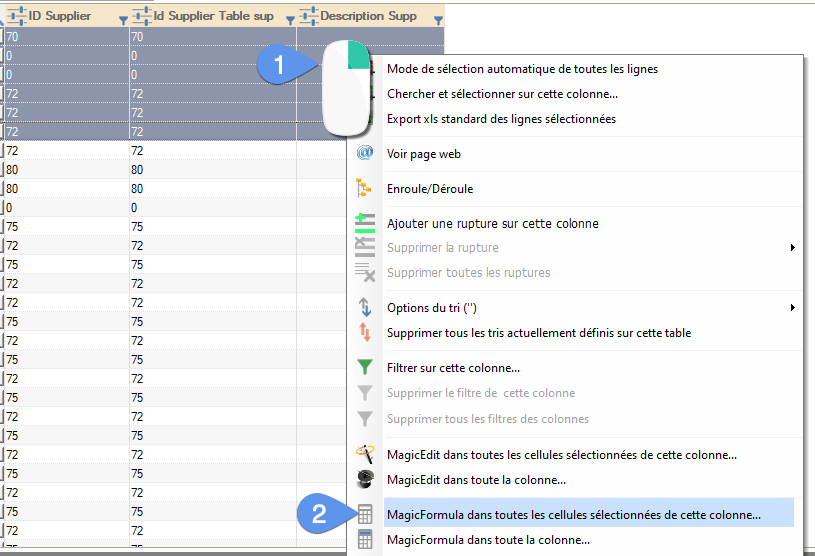Image resolution: width=815 pixels, height=556 pixels.
Task: Select Filtrer sur cette colonne entry
Action: point(453,367)
